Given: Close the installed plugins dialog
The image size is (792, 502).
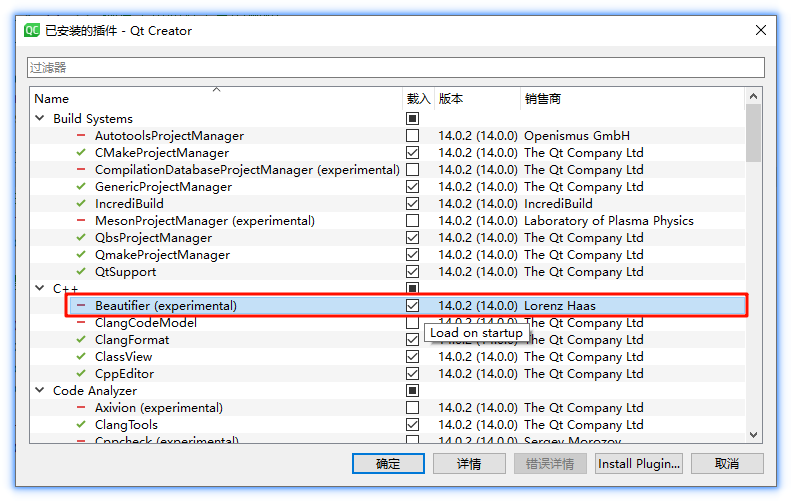Looking at the screenshot, I should (x=761, y=30).
